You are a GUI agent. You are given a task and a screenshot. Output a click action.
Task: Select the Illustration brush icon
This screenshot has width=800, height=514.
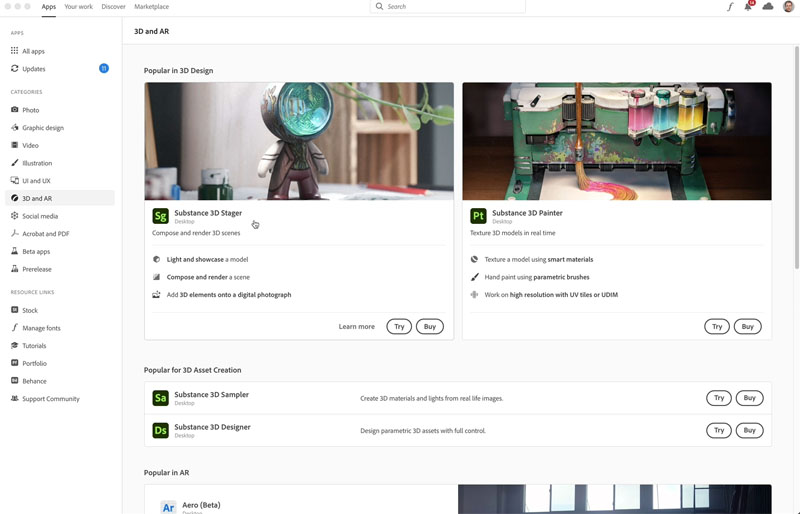(14, 163)
